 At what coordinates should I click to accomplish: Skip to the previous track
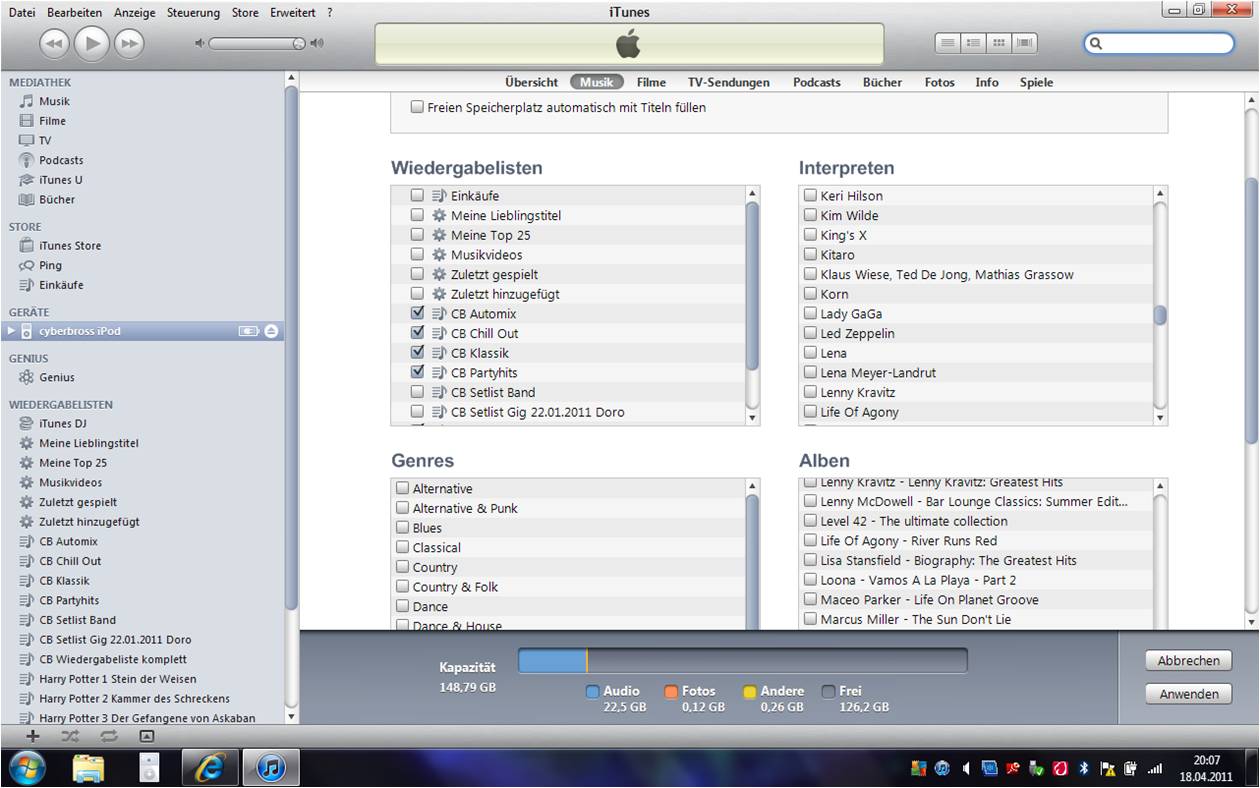point(54,43)
